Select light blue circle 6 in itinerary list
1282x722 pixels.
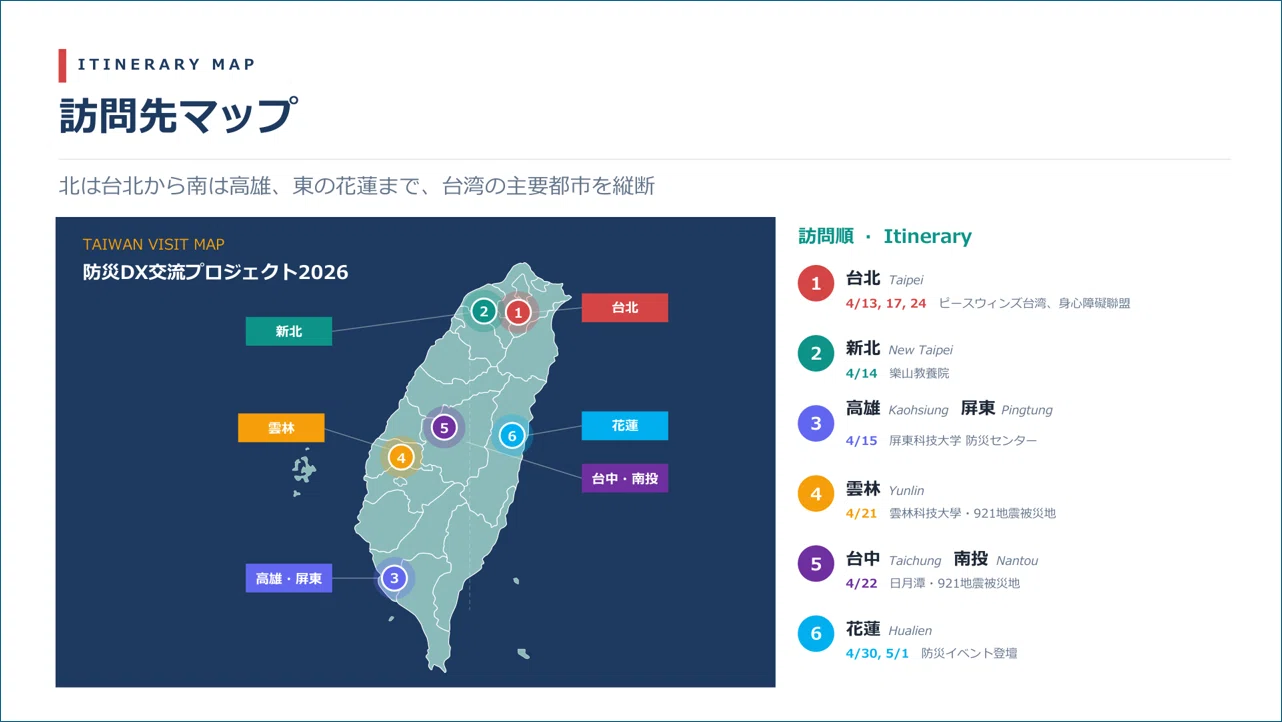[x=816, y=634]
